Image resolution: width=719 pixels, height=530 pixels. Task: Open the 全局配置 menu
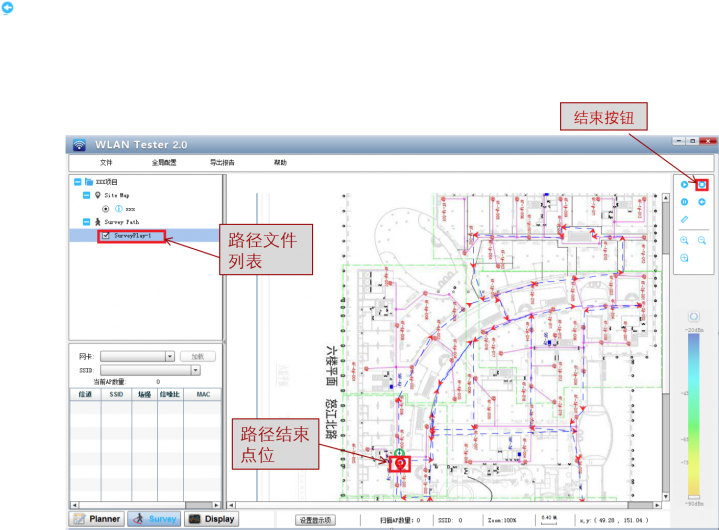164,162
